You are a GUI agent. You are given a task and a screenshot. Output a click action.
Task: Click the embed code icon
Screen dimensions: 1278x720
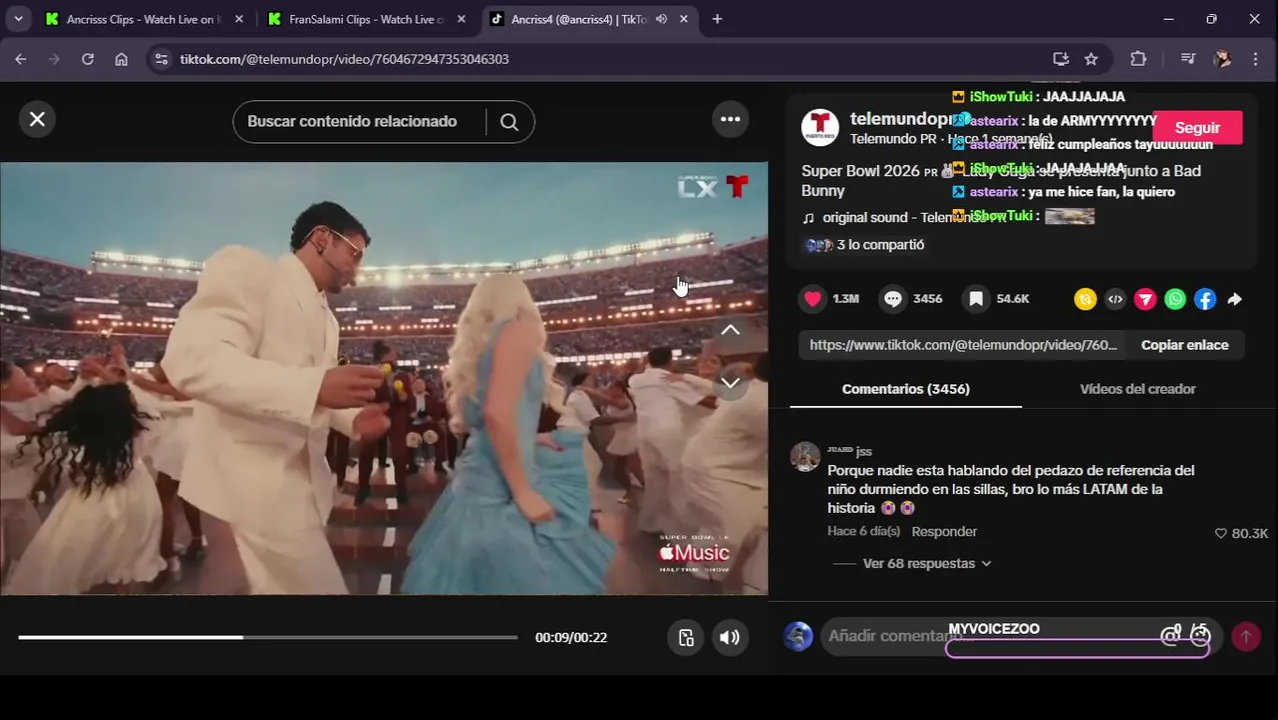1115,299
